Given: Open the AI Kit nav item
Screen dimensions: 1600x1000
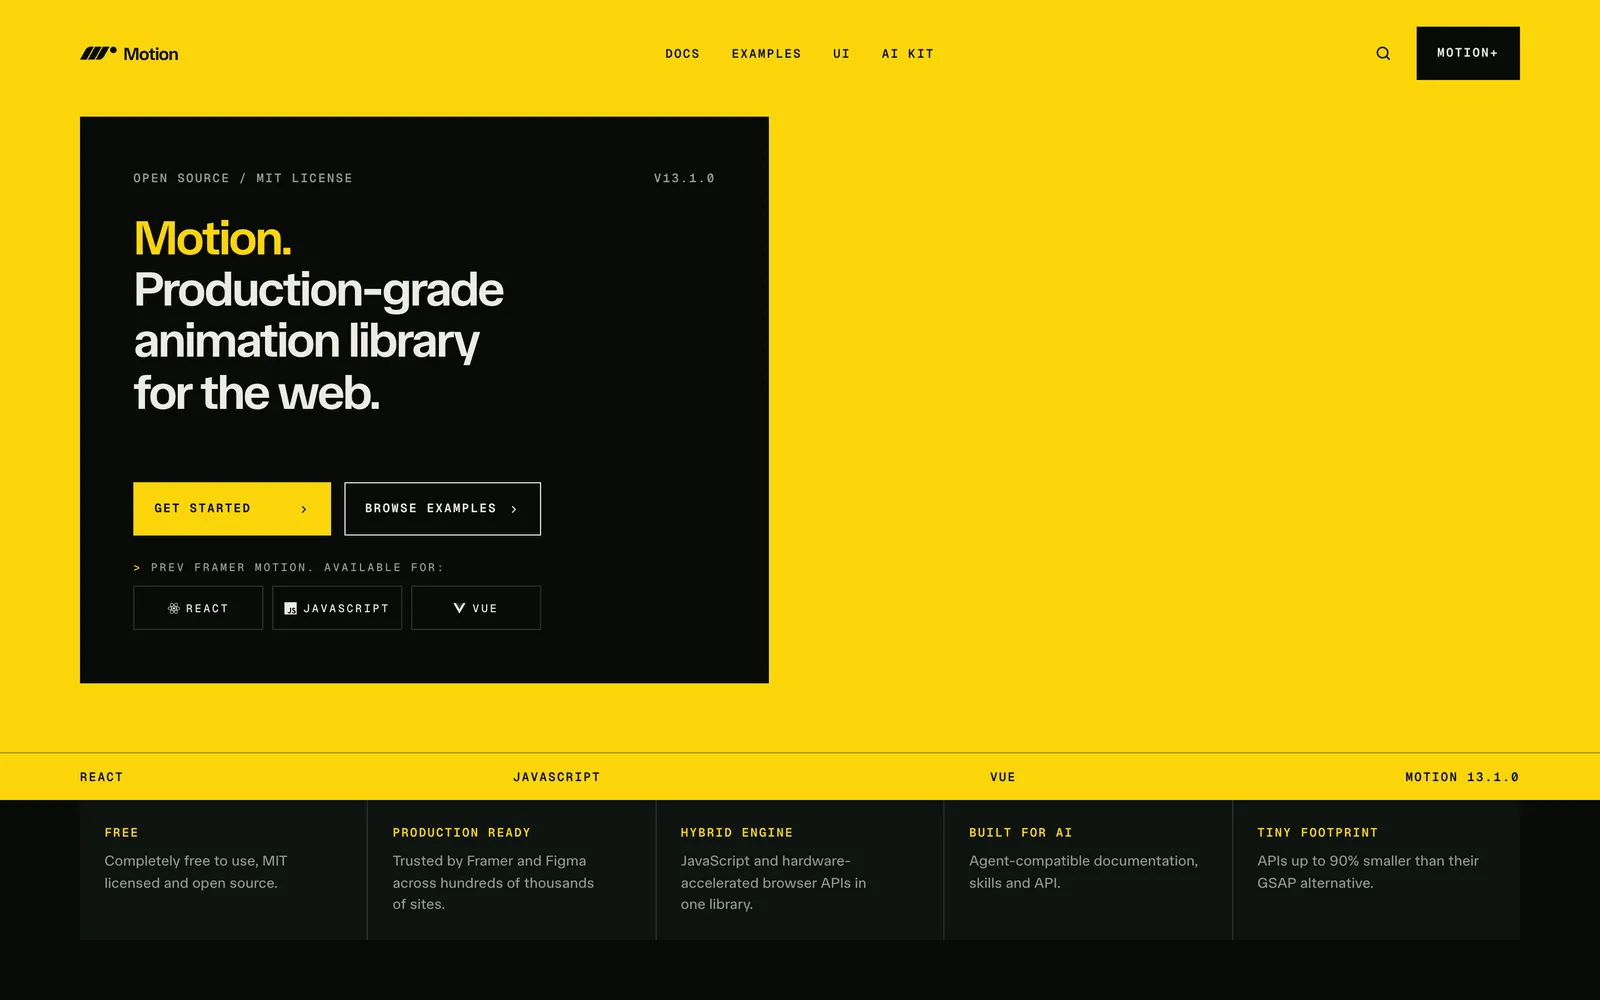Looking at the screenshot, I should (x=908, y=54).
